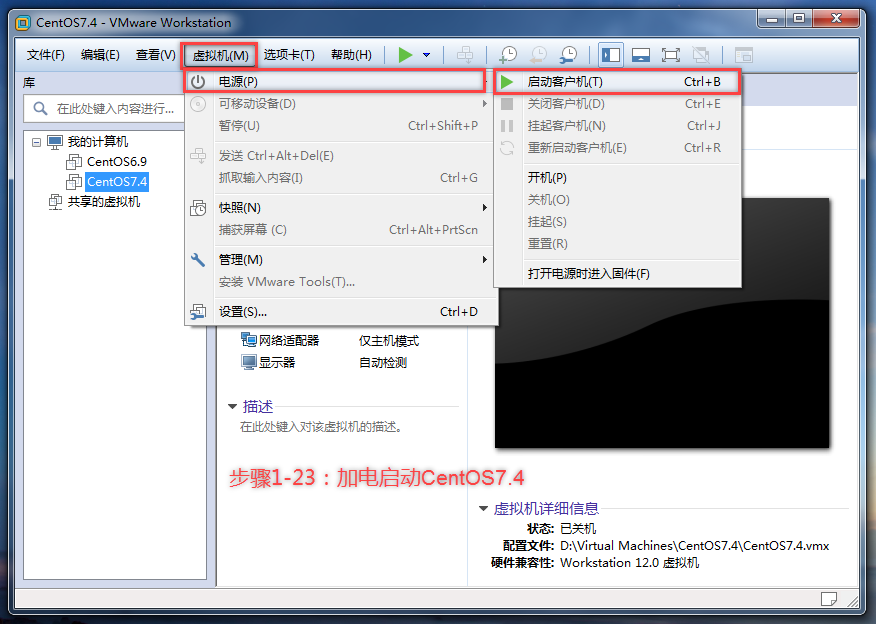876x624 pixels.
Task: Click the take snapshot toolbar icon
Action: pos(508,55)
